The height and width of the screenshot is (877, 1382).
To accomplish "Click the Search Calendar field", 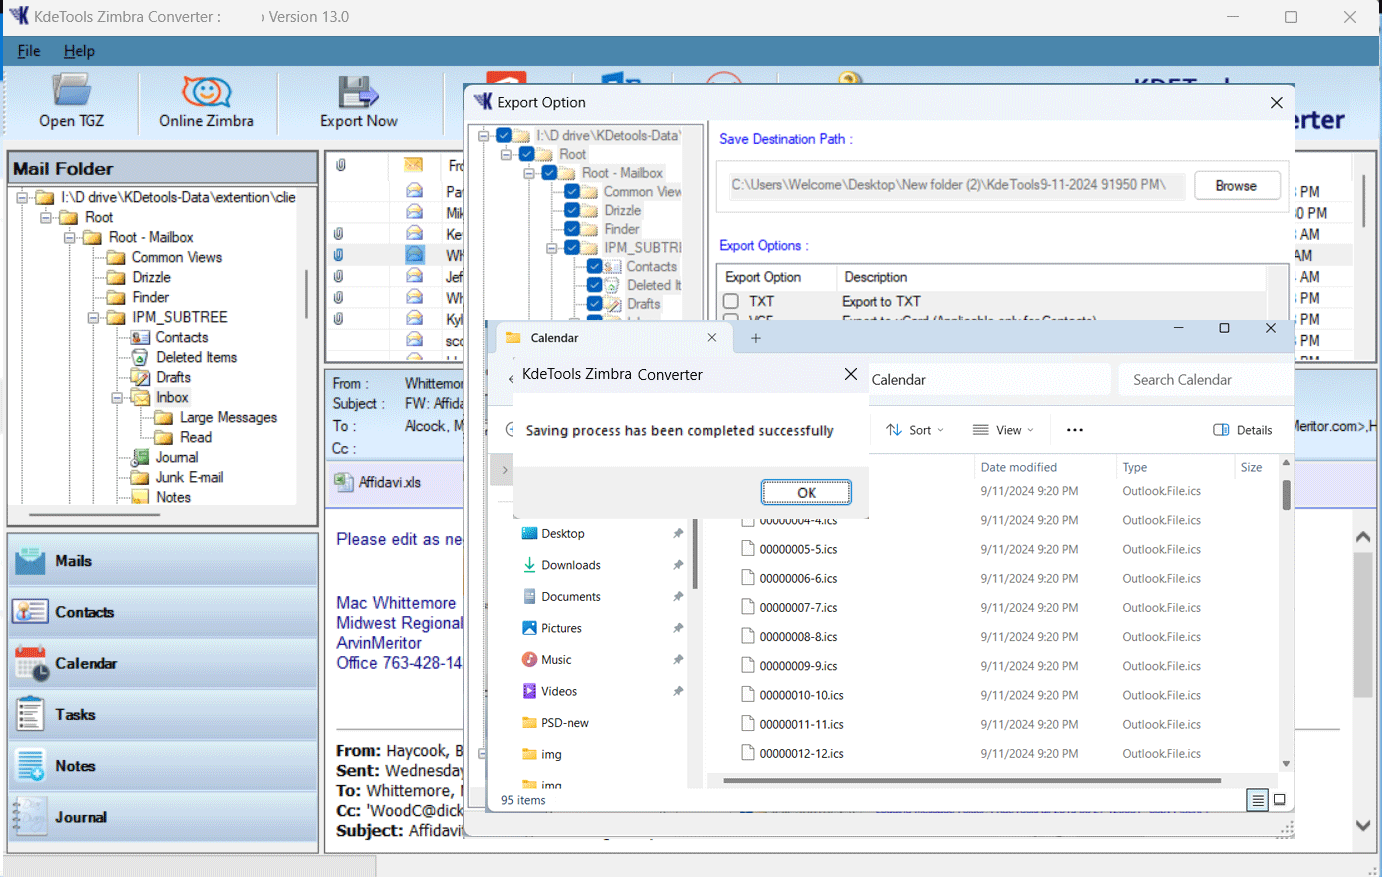I will point(1205,380).
